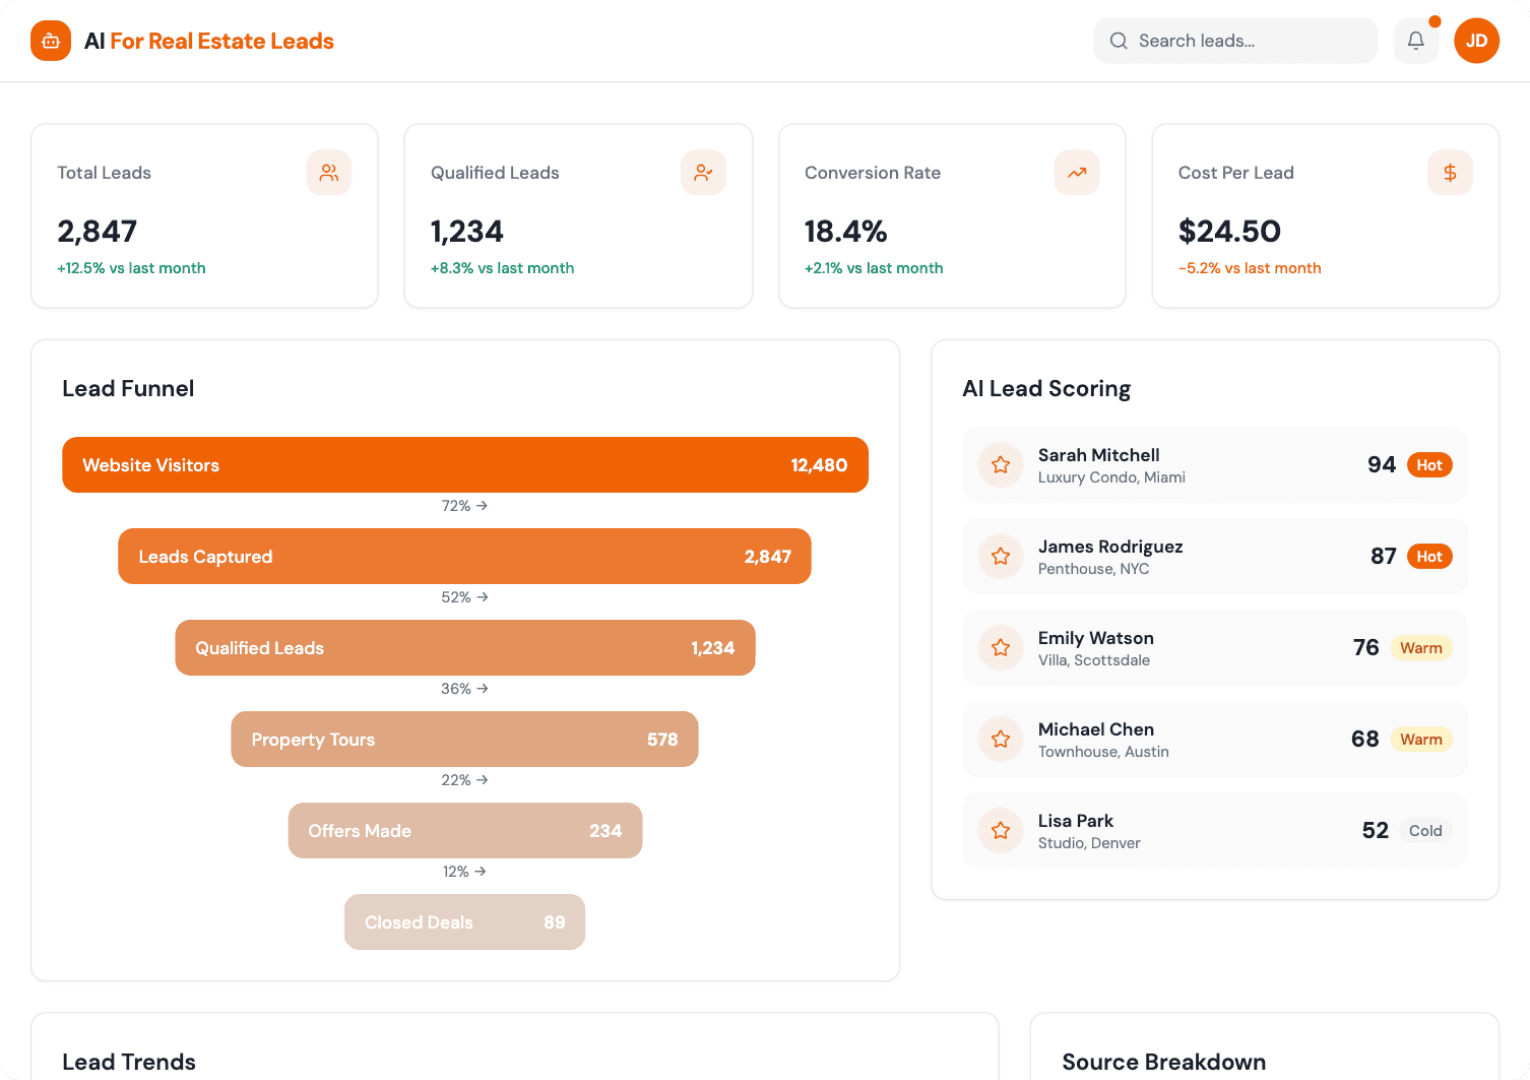Click the star icon beside Sarah Mitchell
The width and height of the screenshot is (1530, 1080).
(x=1000, y=464)
